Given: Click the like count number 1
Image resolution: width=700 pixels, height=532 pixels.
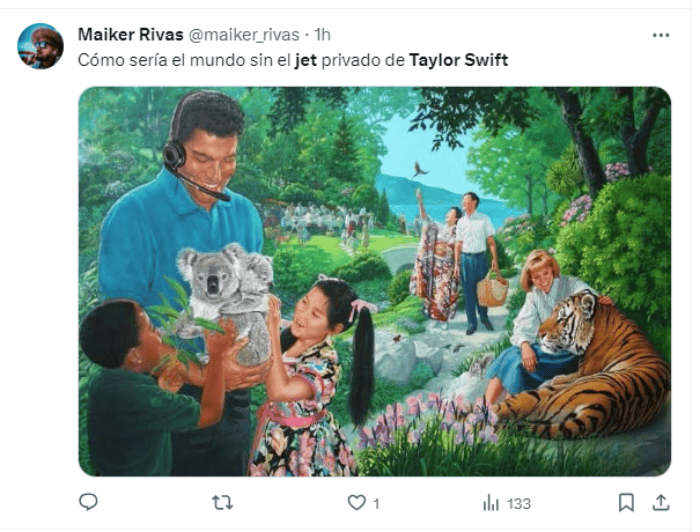Looking at the screenshot, I should (x=376, y=503).
